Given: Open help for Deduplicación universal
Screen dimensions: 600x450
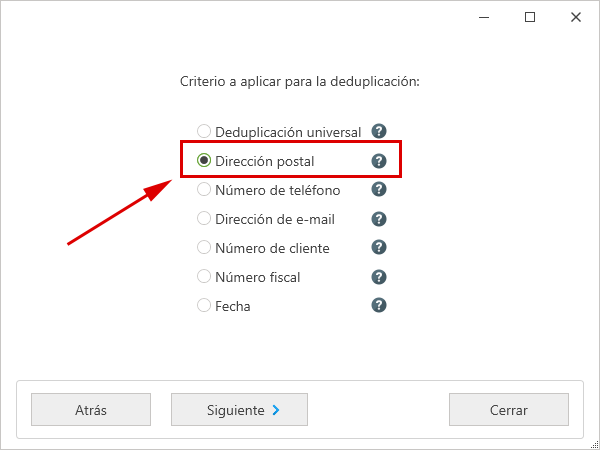Looking at the screenshot, I should tap(379, 132).
